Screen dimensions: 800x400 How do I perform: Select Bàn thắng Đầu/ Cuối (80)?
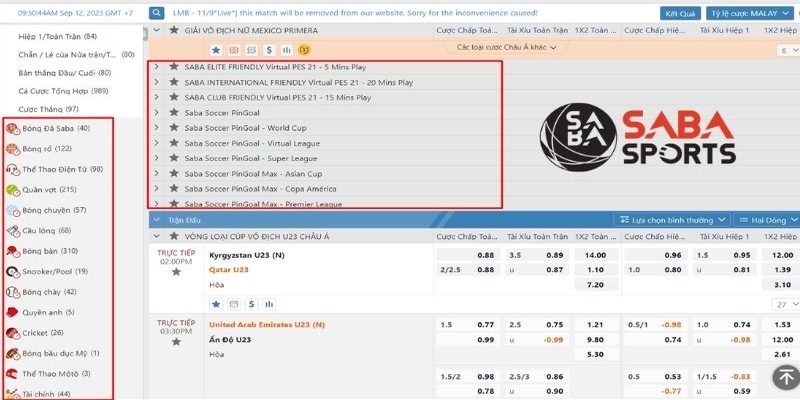point(65,73)
